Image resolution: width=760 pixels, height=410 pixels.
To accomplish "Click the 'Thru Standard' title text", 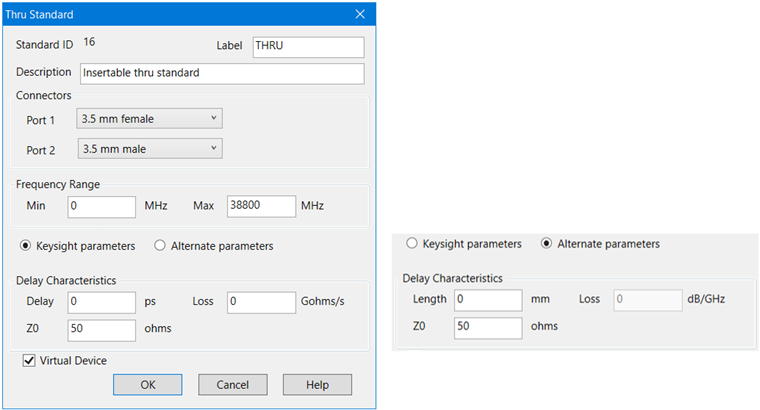I will [39, 15].
